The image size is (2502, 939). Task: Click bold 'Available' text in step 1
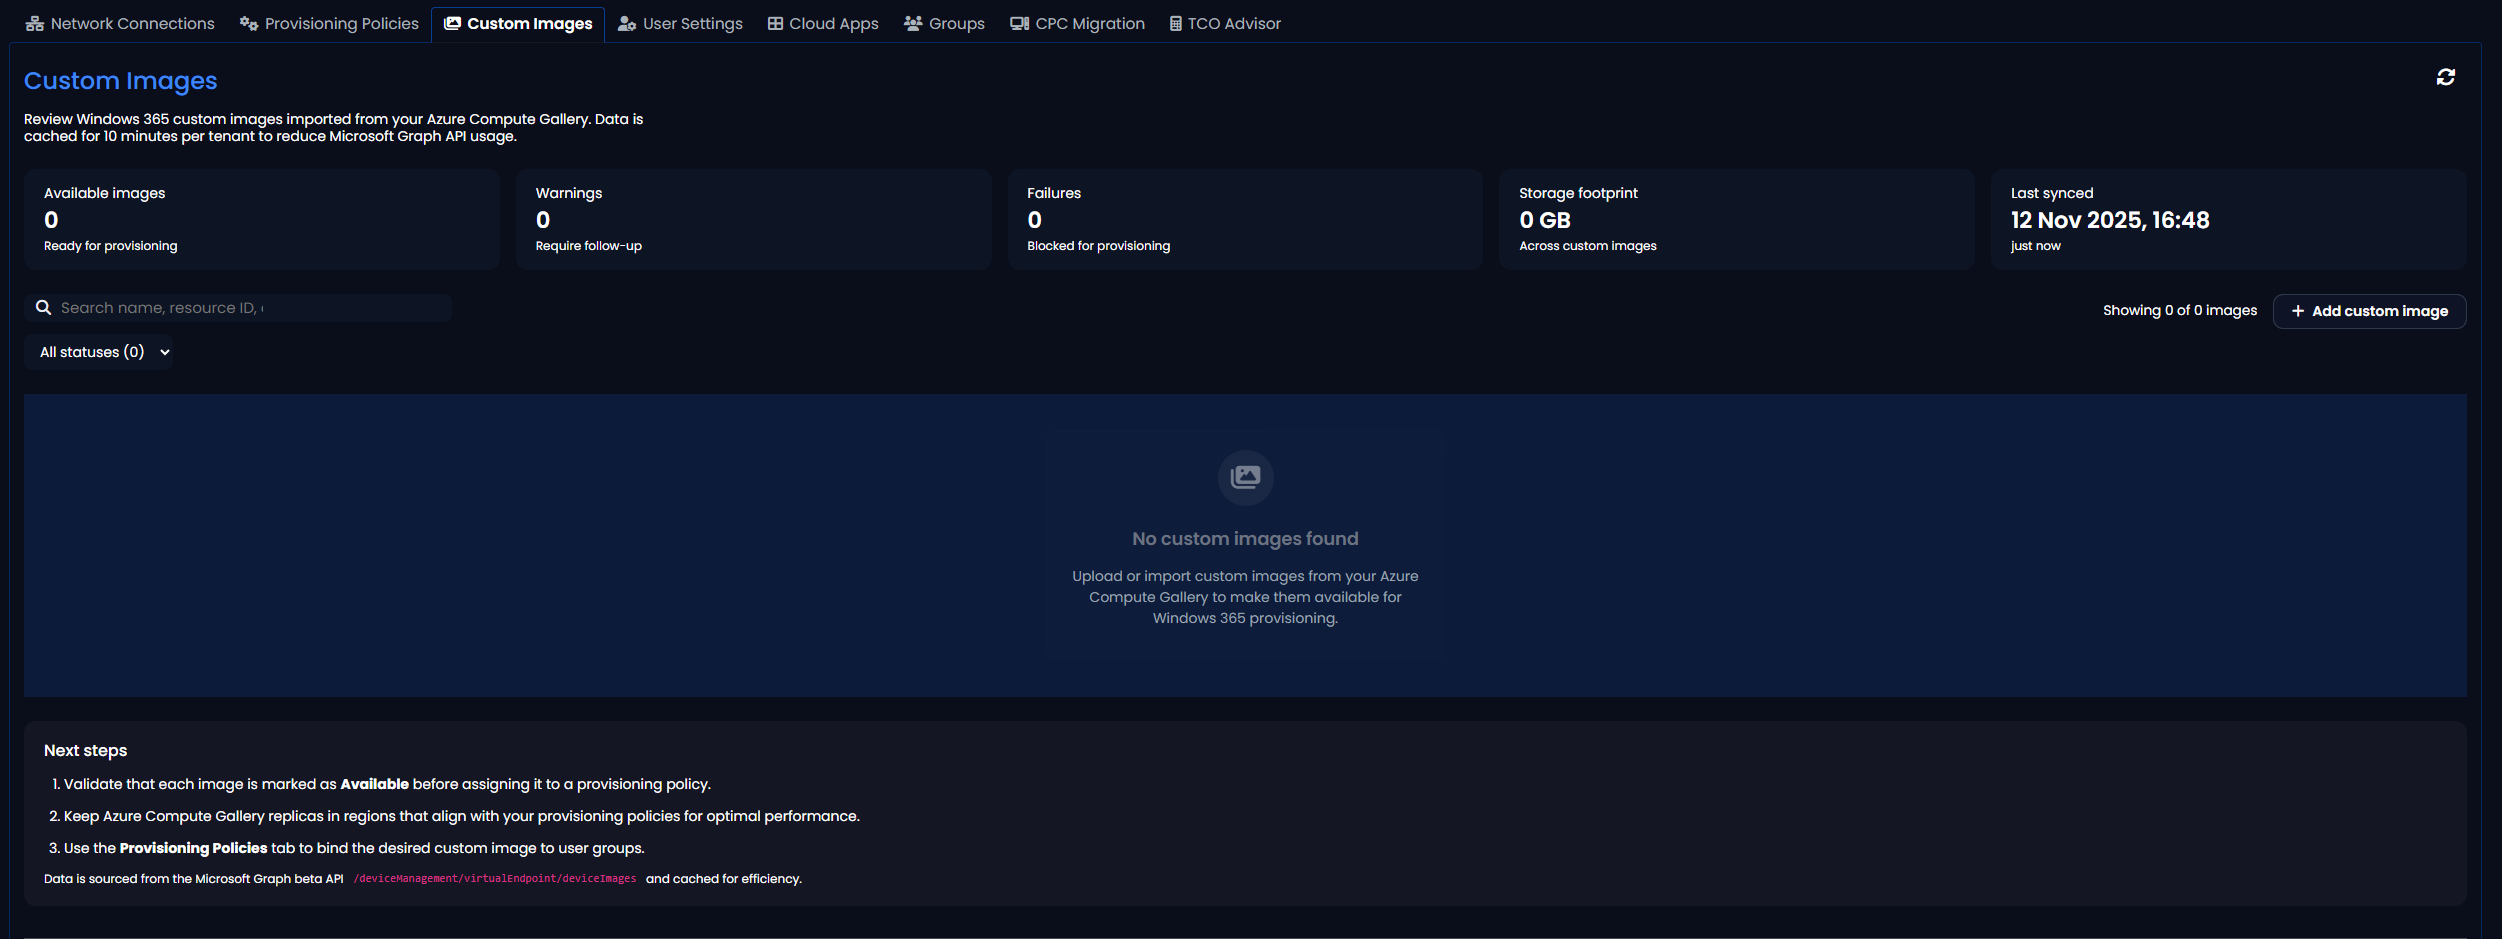point(374,784)
